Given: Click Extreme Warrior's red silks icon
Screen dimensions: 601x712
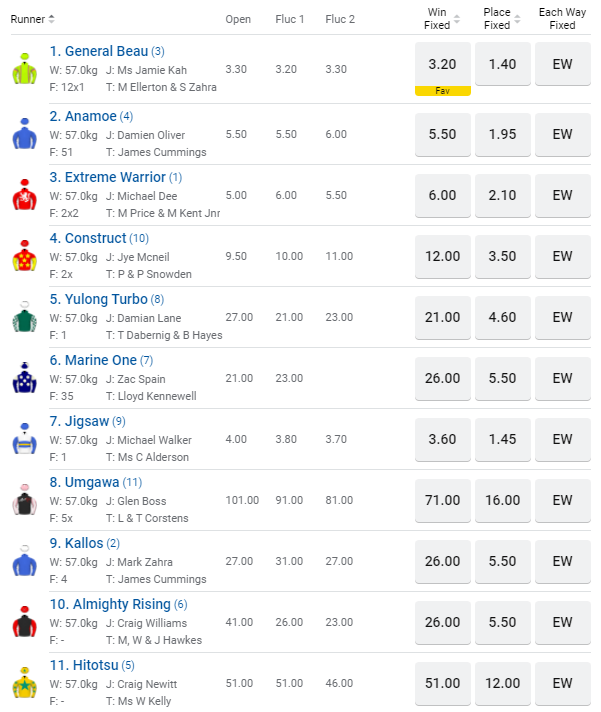Looking at the screenshot, I should 24,193.
